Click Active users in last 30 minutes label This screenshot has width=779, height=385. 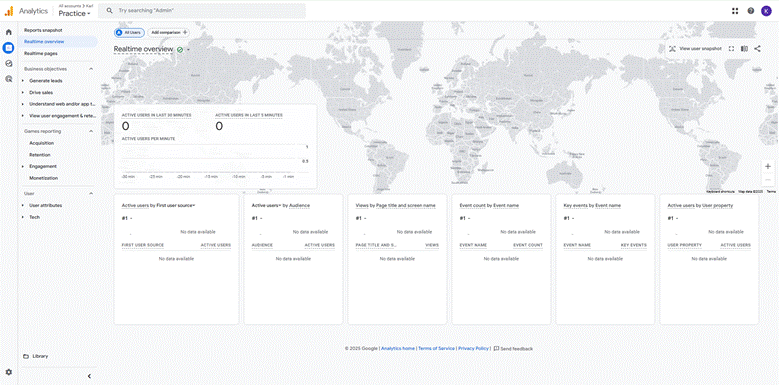tap(156, 115)
